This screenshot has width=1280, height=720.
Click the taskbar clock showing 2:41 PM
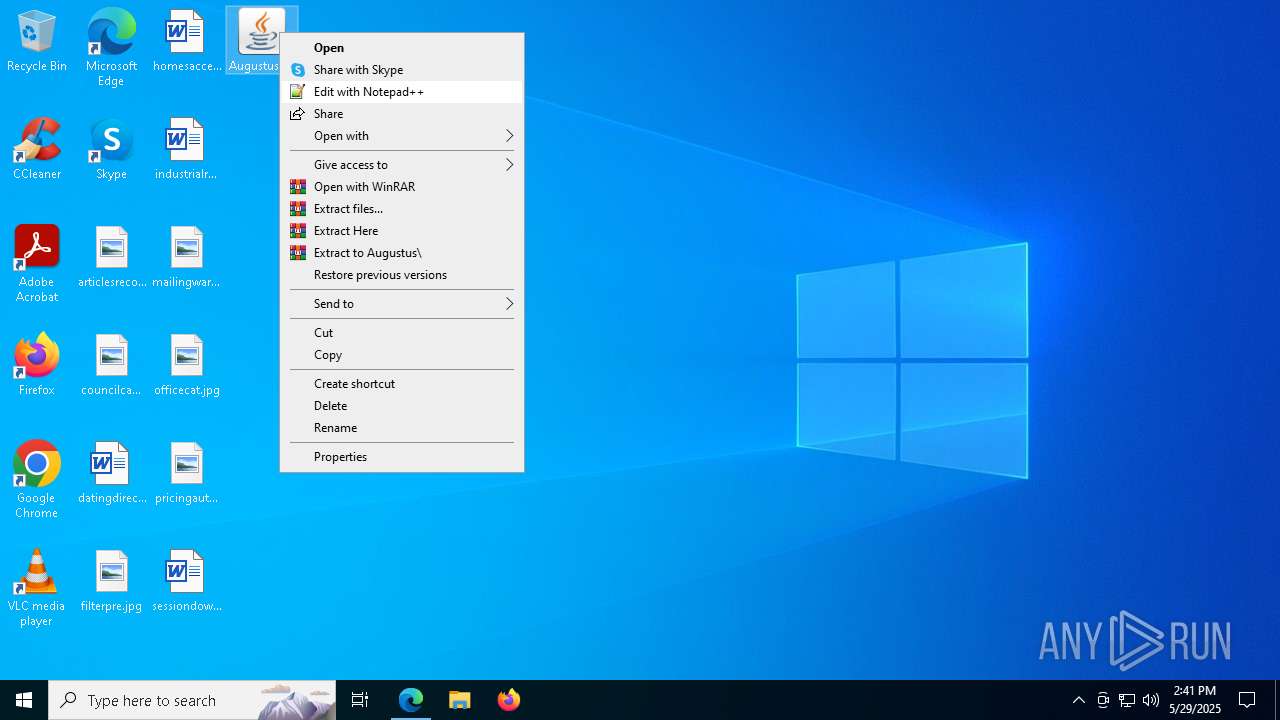pos(1194,700)
